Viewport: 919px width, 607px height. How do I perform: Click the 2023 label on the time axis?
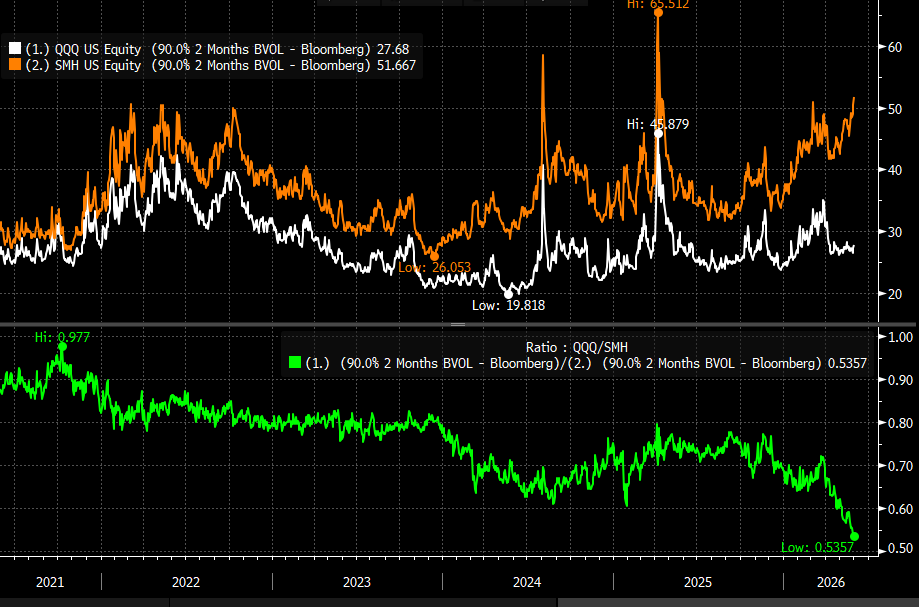tap(356, 582)
